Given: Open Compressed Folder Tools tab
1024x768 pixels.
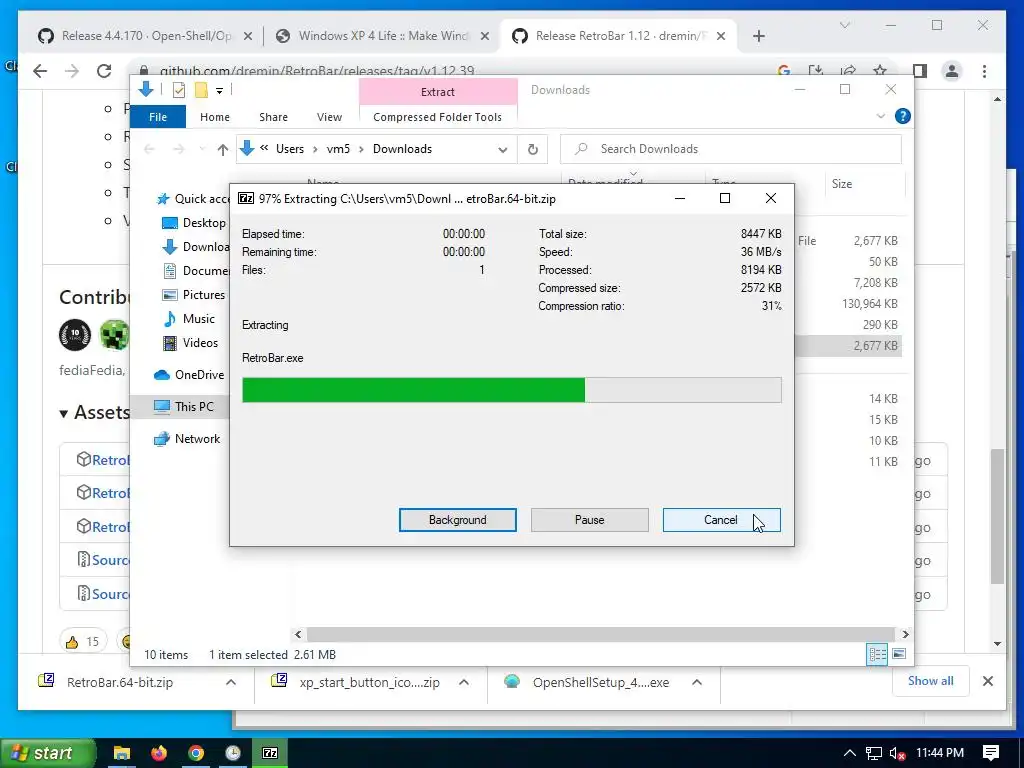Looking at the screenshot, I should coord(438,117).
